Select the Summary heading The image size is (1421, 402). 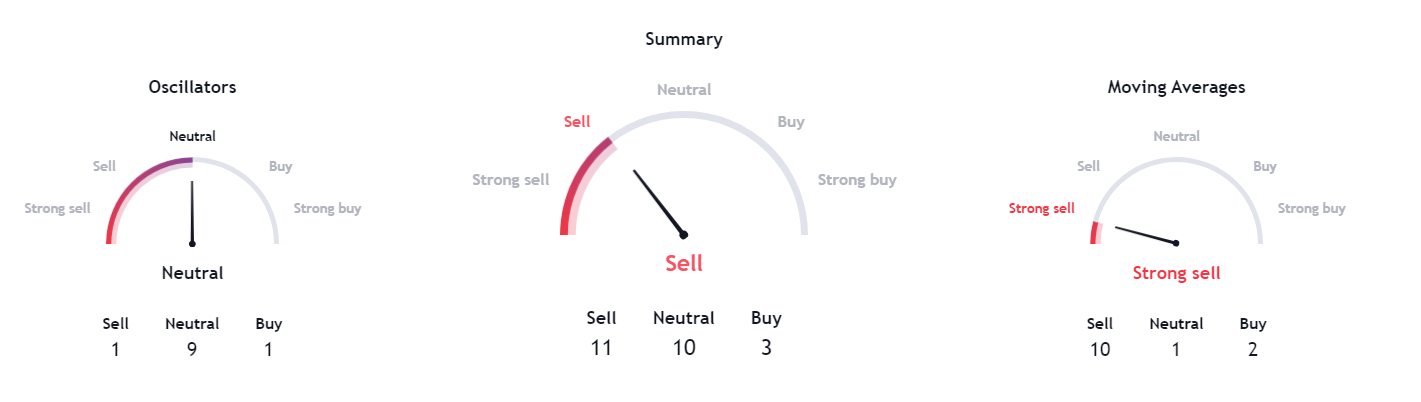(684, 39)
